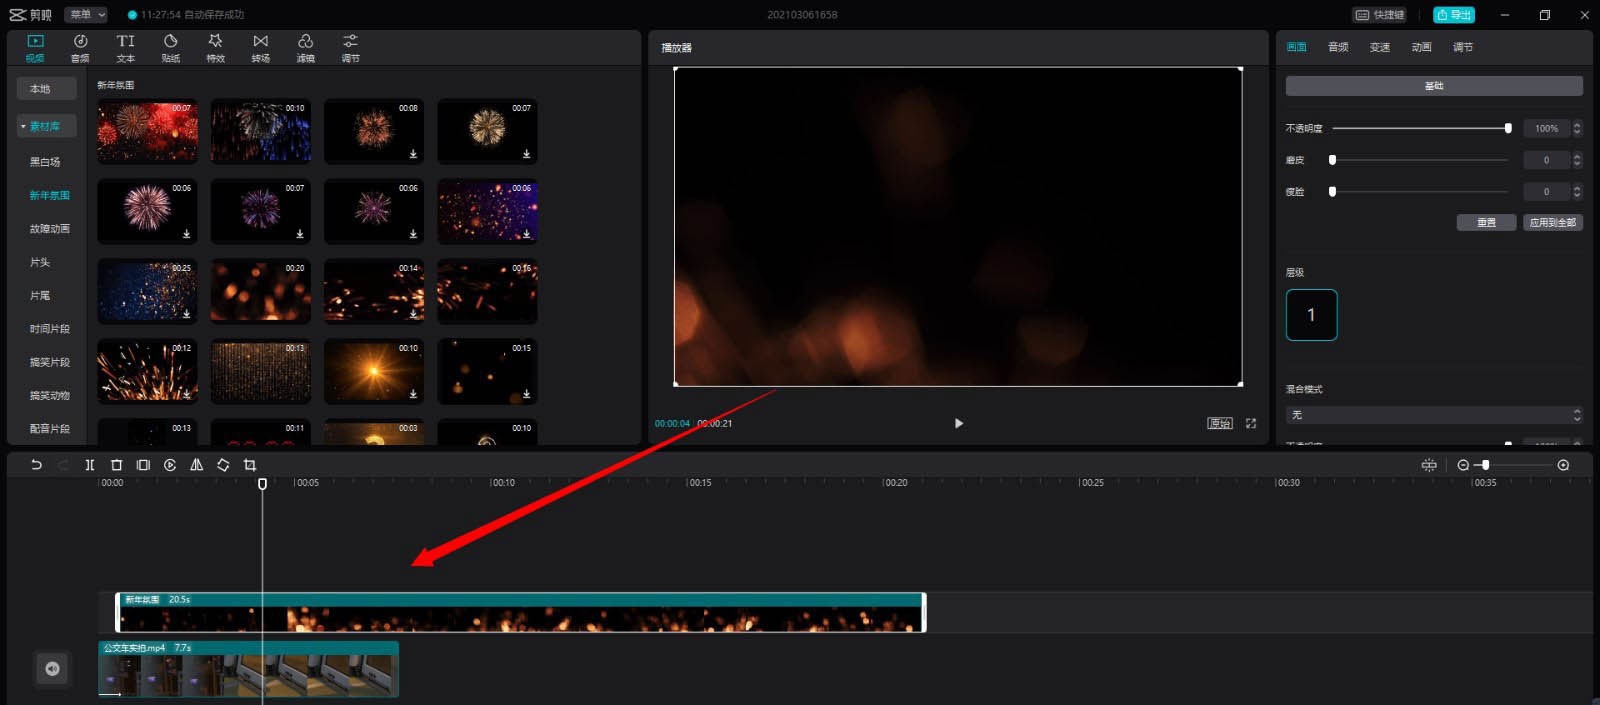
Task: Switch to the 变速 speed tab
Action: point(1380,47)
